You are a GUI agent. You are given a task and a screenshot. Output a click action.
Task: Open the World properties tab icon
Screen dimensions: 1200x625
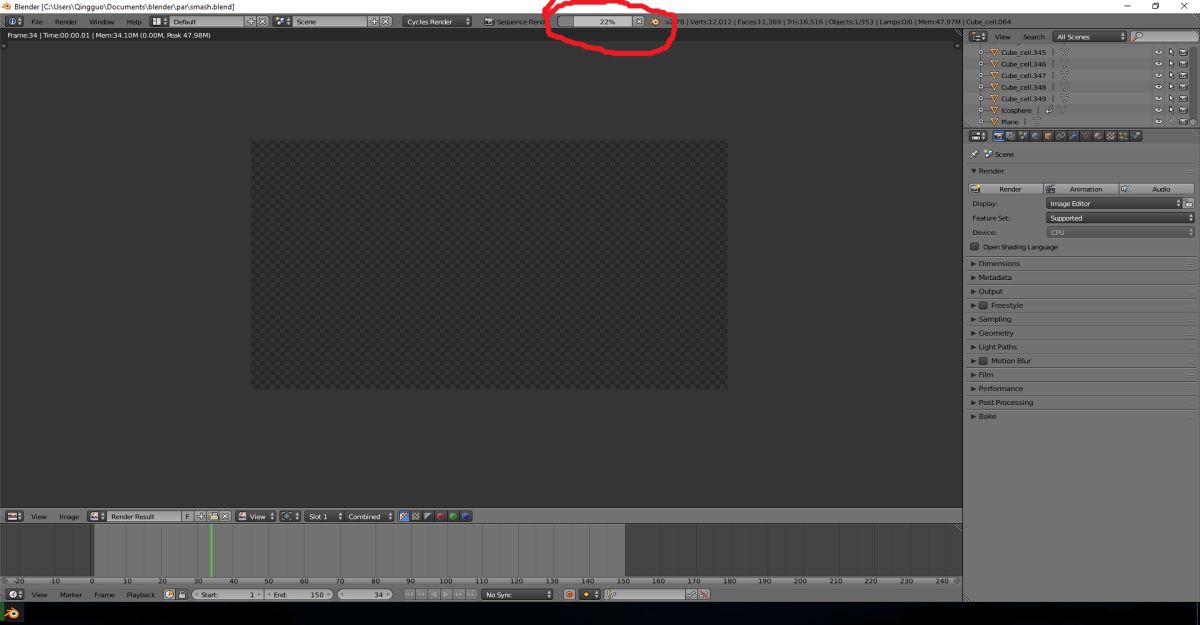pos(1036,136)
